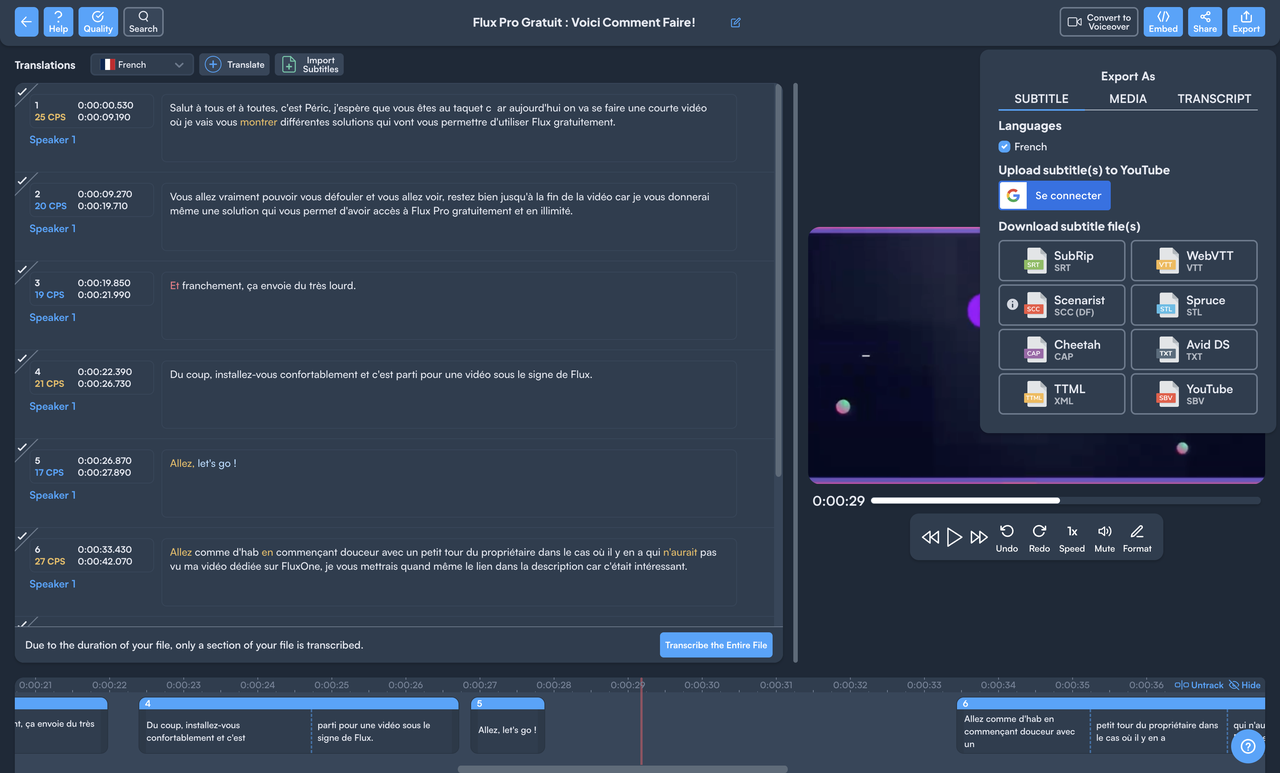Download subtitles as SubRip SRT
The width and height of the screenshot is (1280, 773).
(1062, 261)
